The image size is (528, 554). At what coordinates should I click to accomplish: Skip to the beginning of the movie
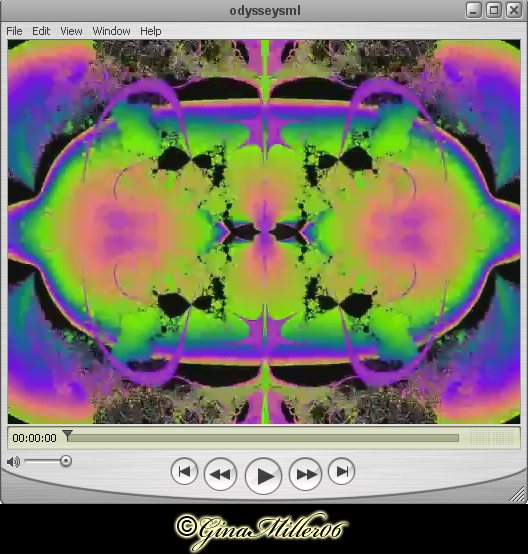184,471
